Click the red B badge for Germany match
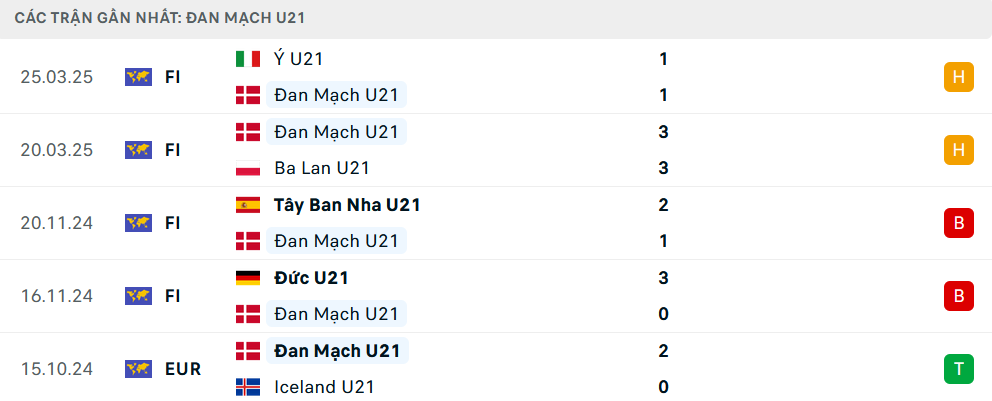This screenshot has height=401, width=992. (959, 296)
